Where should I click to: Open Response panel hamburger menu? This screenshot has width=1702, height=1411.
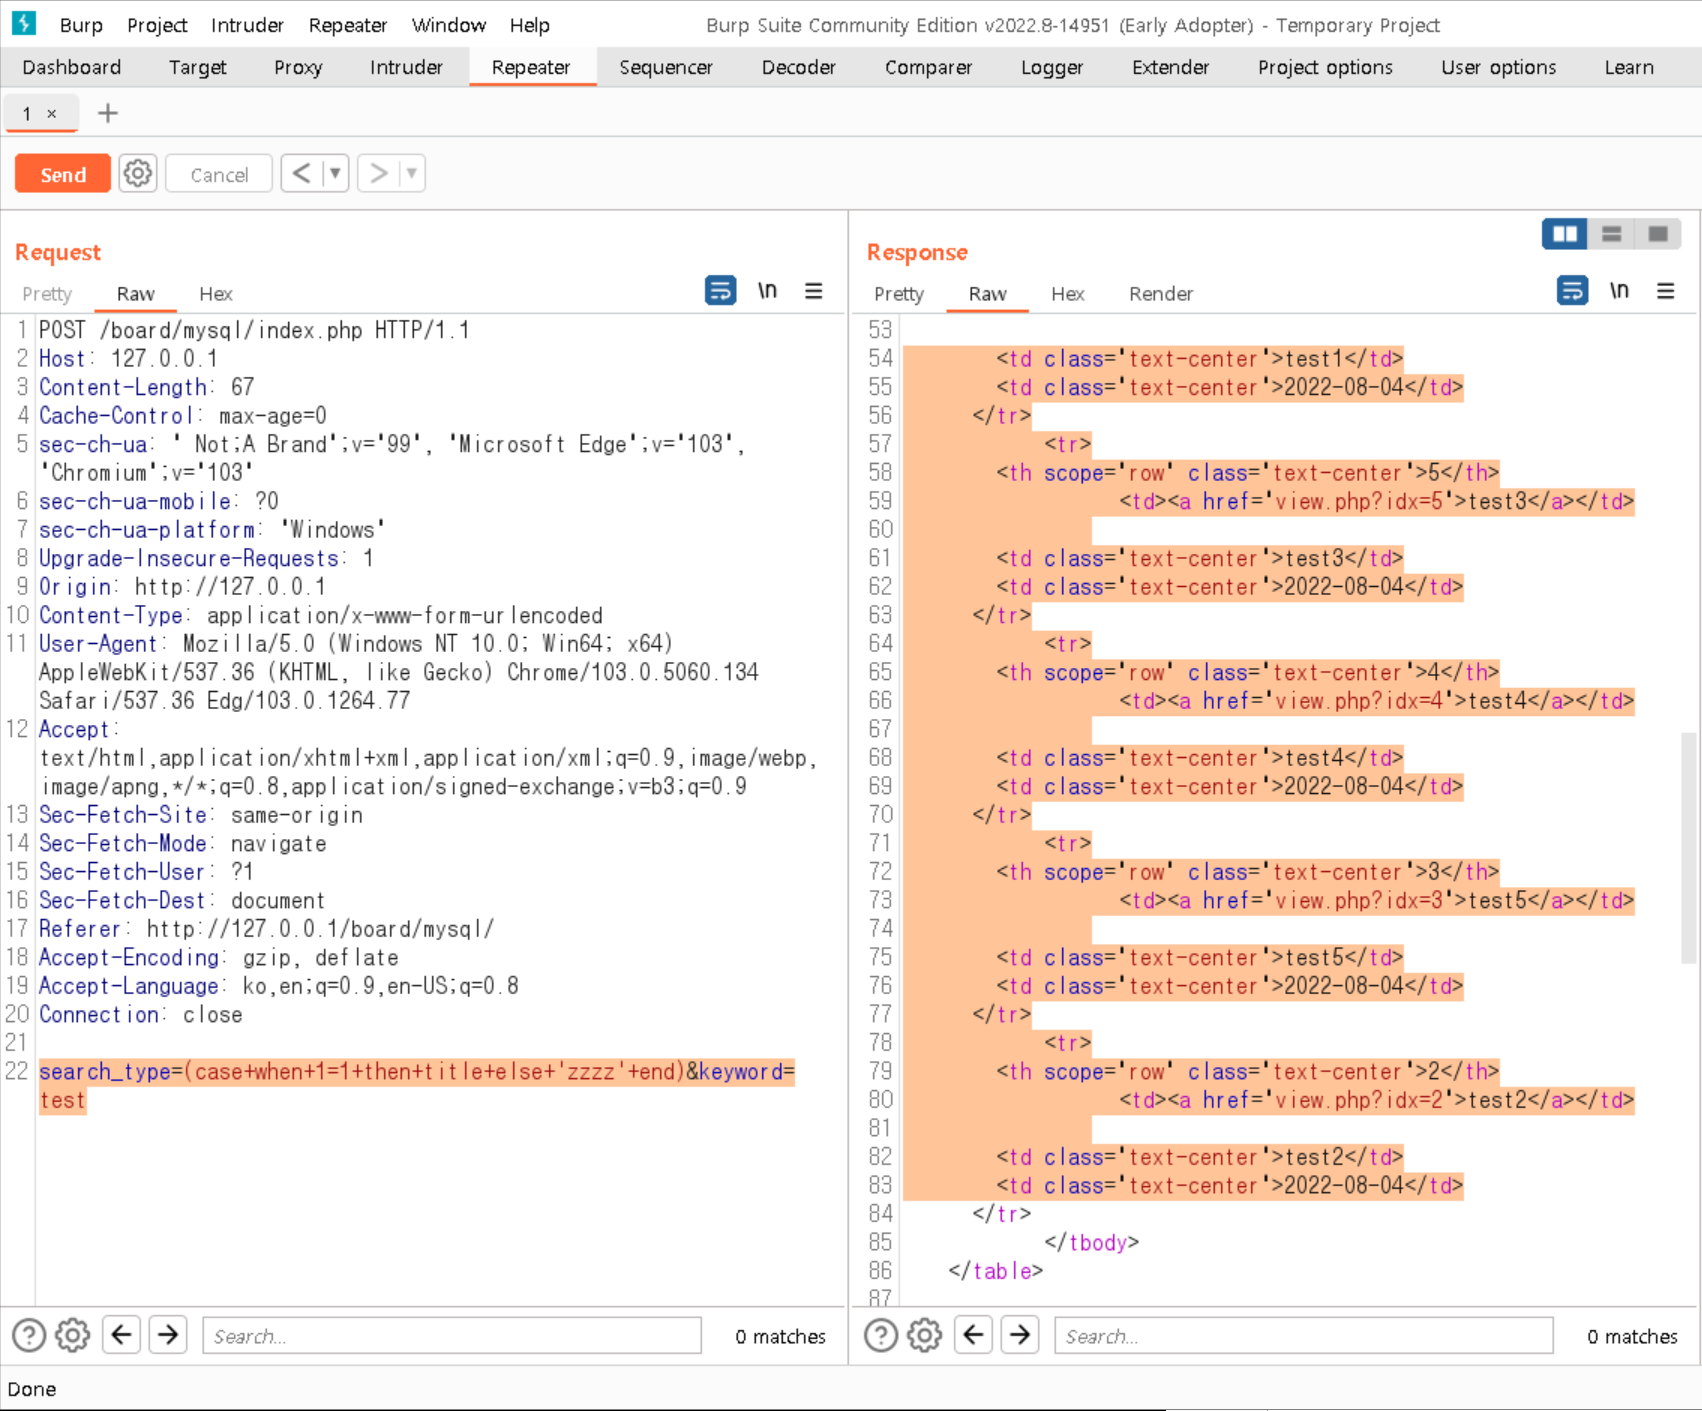(1665, 291)
